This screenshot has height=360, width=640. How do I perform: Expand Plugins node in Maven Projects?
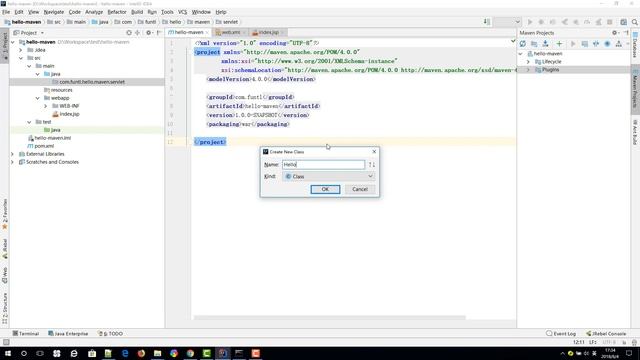528,70
